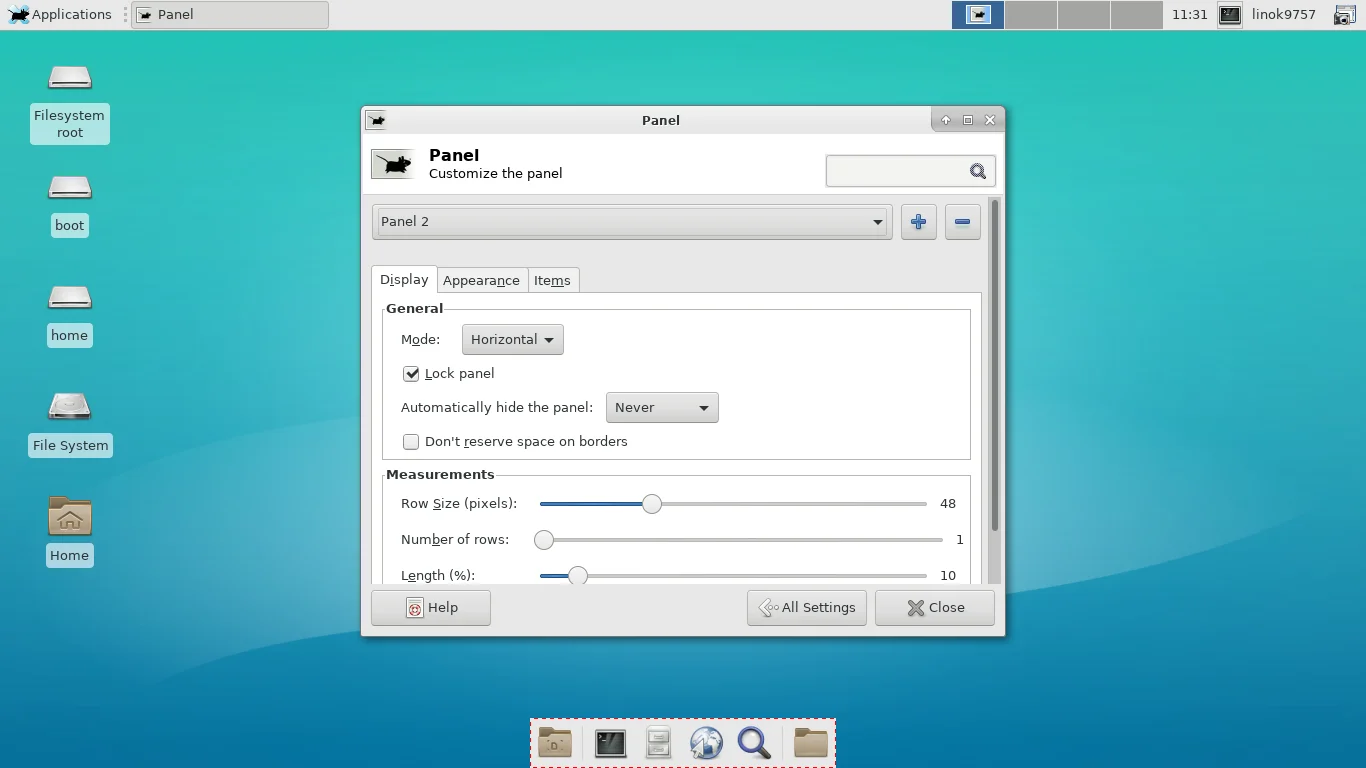This screenshot has height=768, width=1366.
Task: Click the "Automatically hide the panel:" label
Action: (497, 408)
